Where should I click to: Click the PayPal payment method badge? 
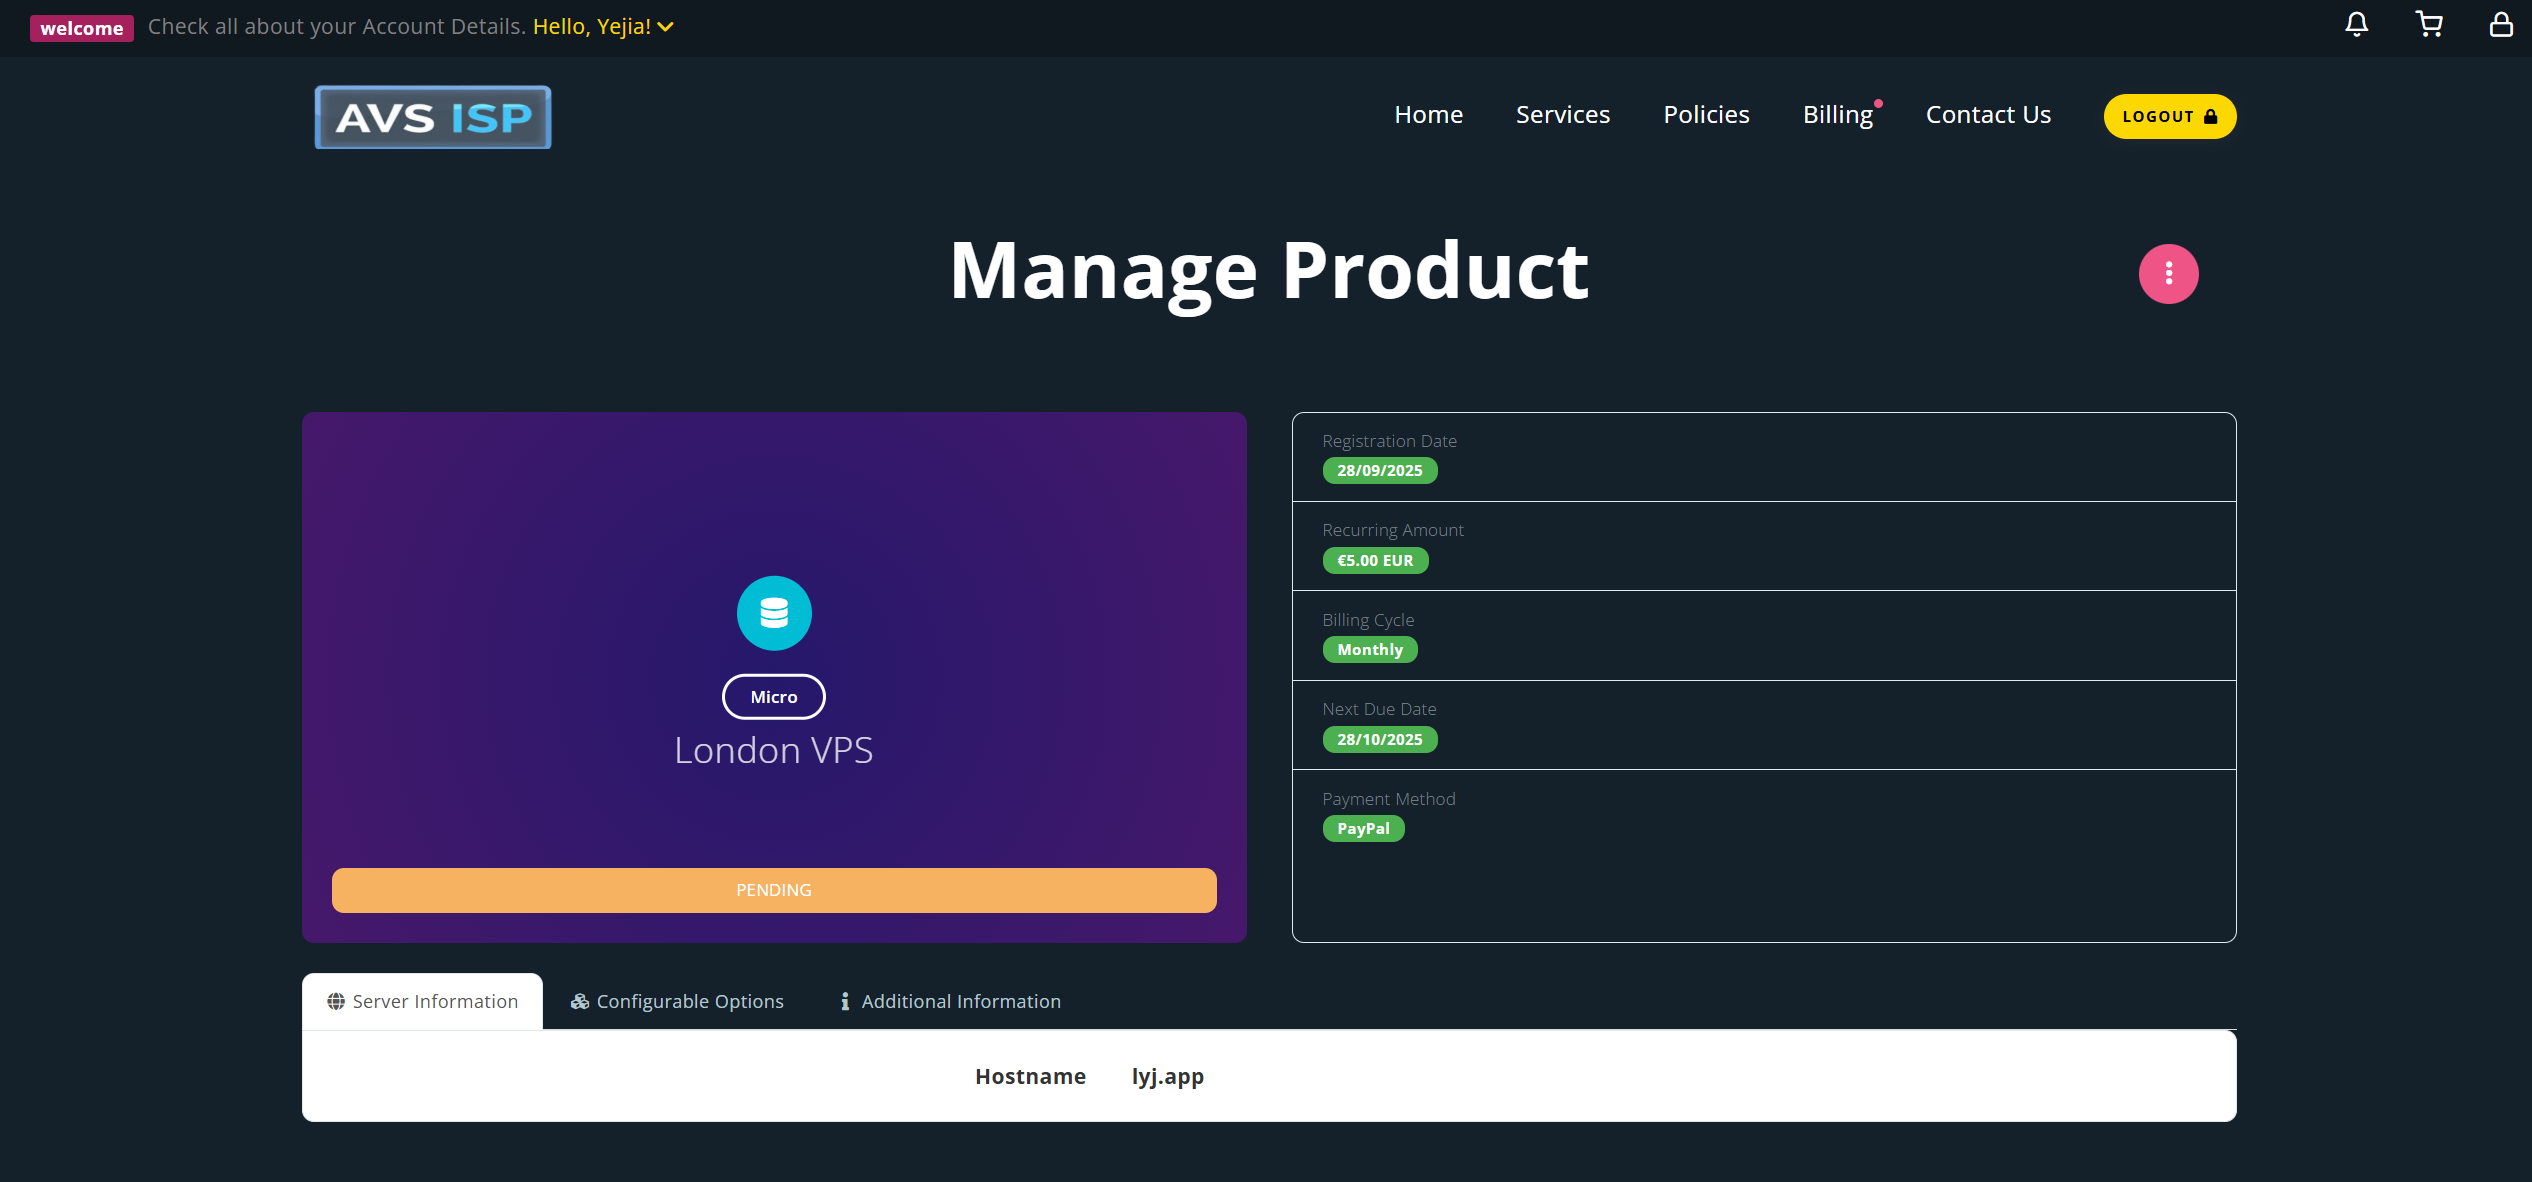[1363, 829]
